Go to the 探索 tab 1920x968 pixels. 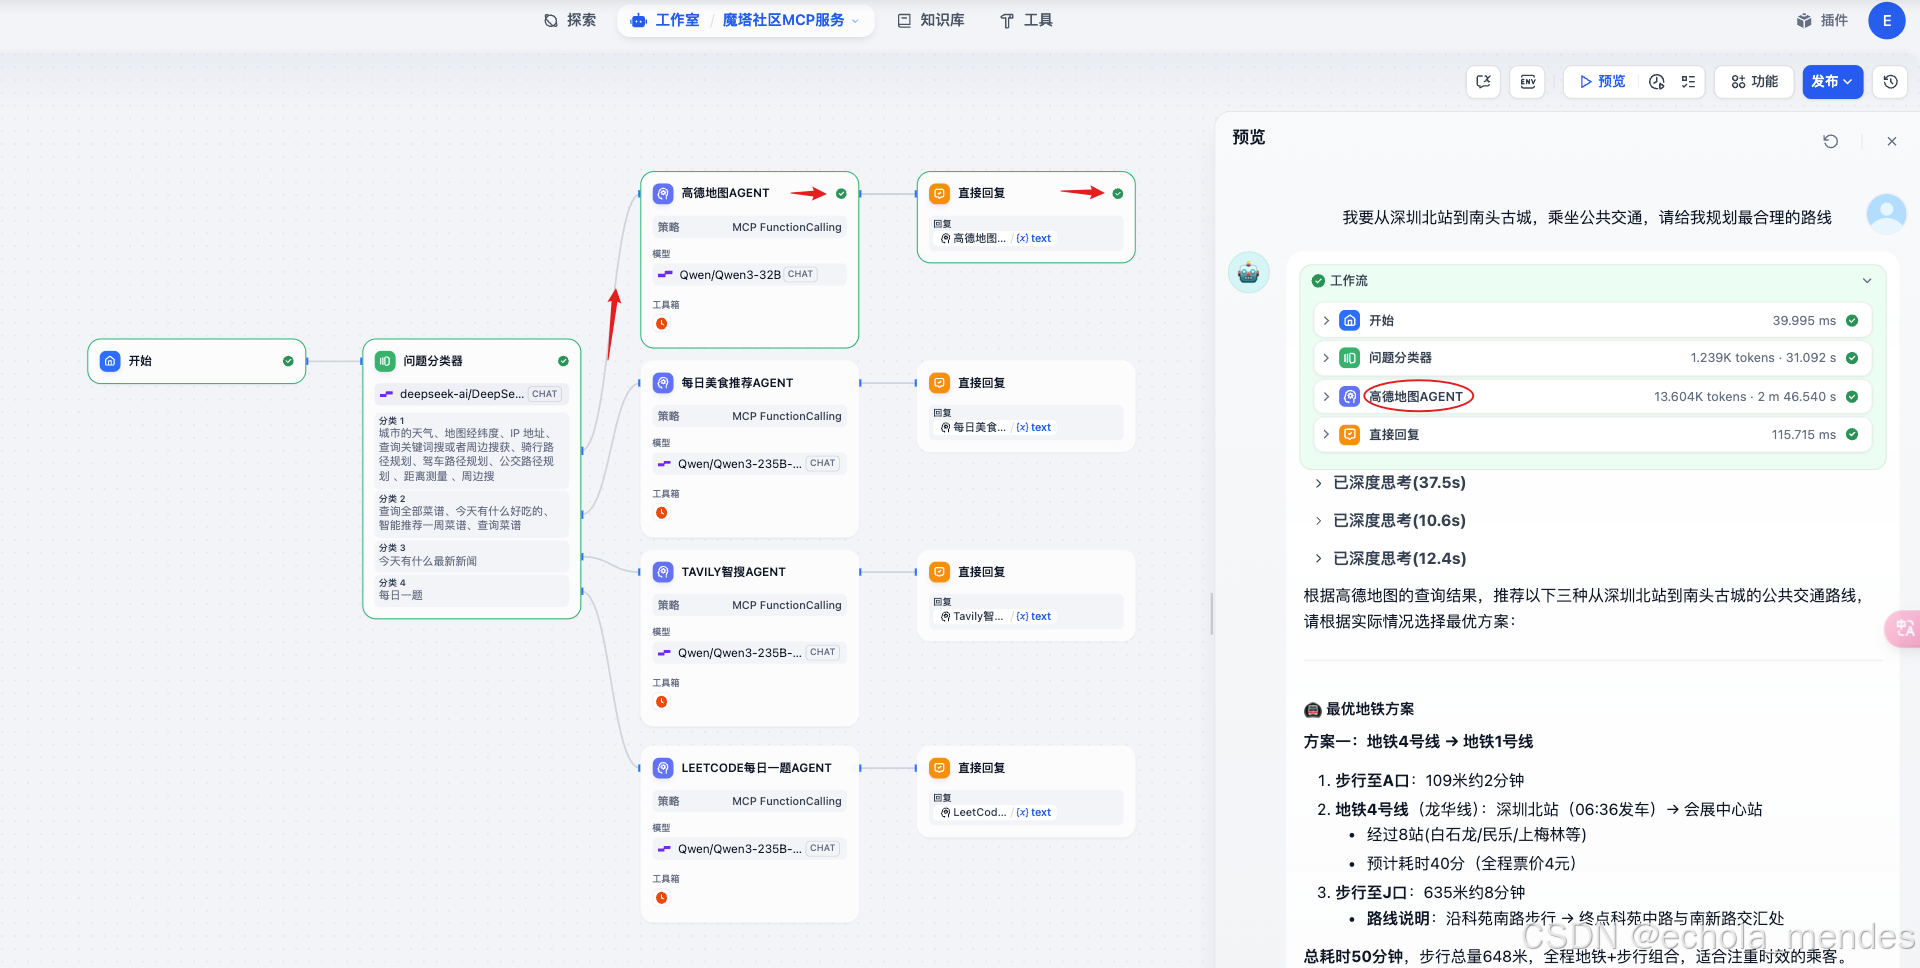[570, 20]
